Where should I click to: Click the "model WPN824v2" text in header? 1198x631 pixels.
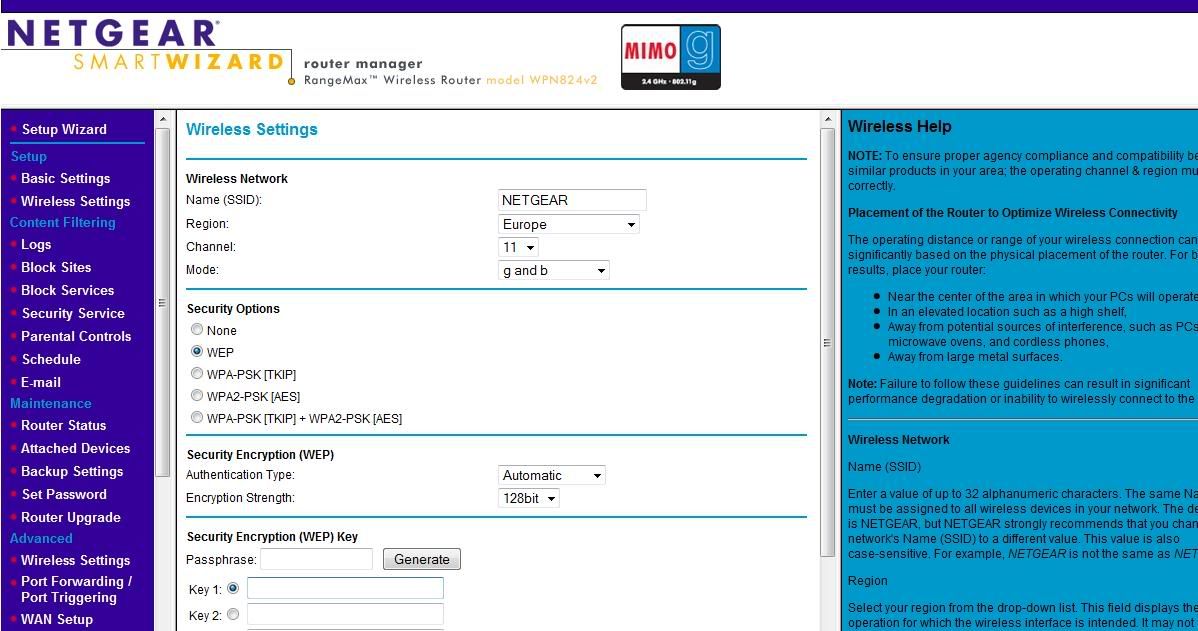542,79
